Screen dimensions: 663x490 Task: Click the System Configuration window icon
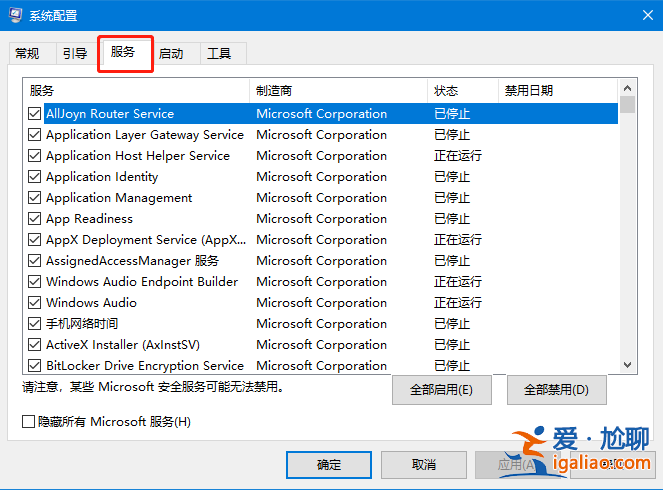[x=15, y=15]
